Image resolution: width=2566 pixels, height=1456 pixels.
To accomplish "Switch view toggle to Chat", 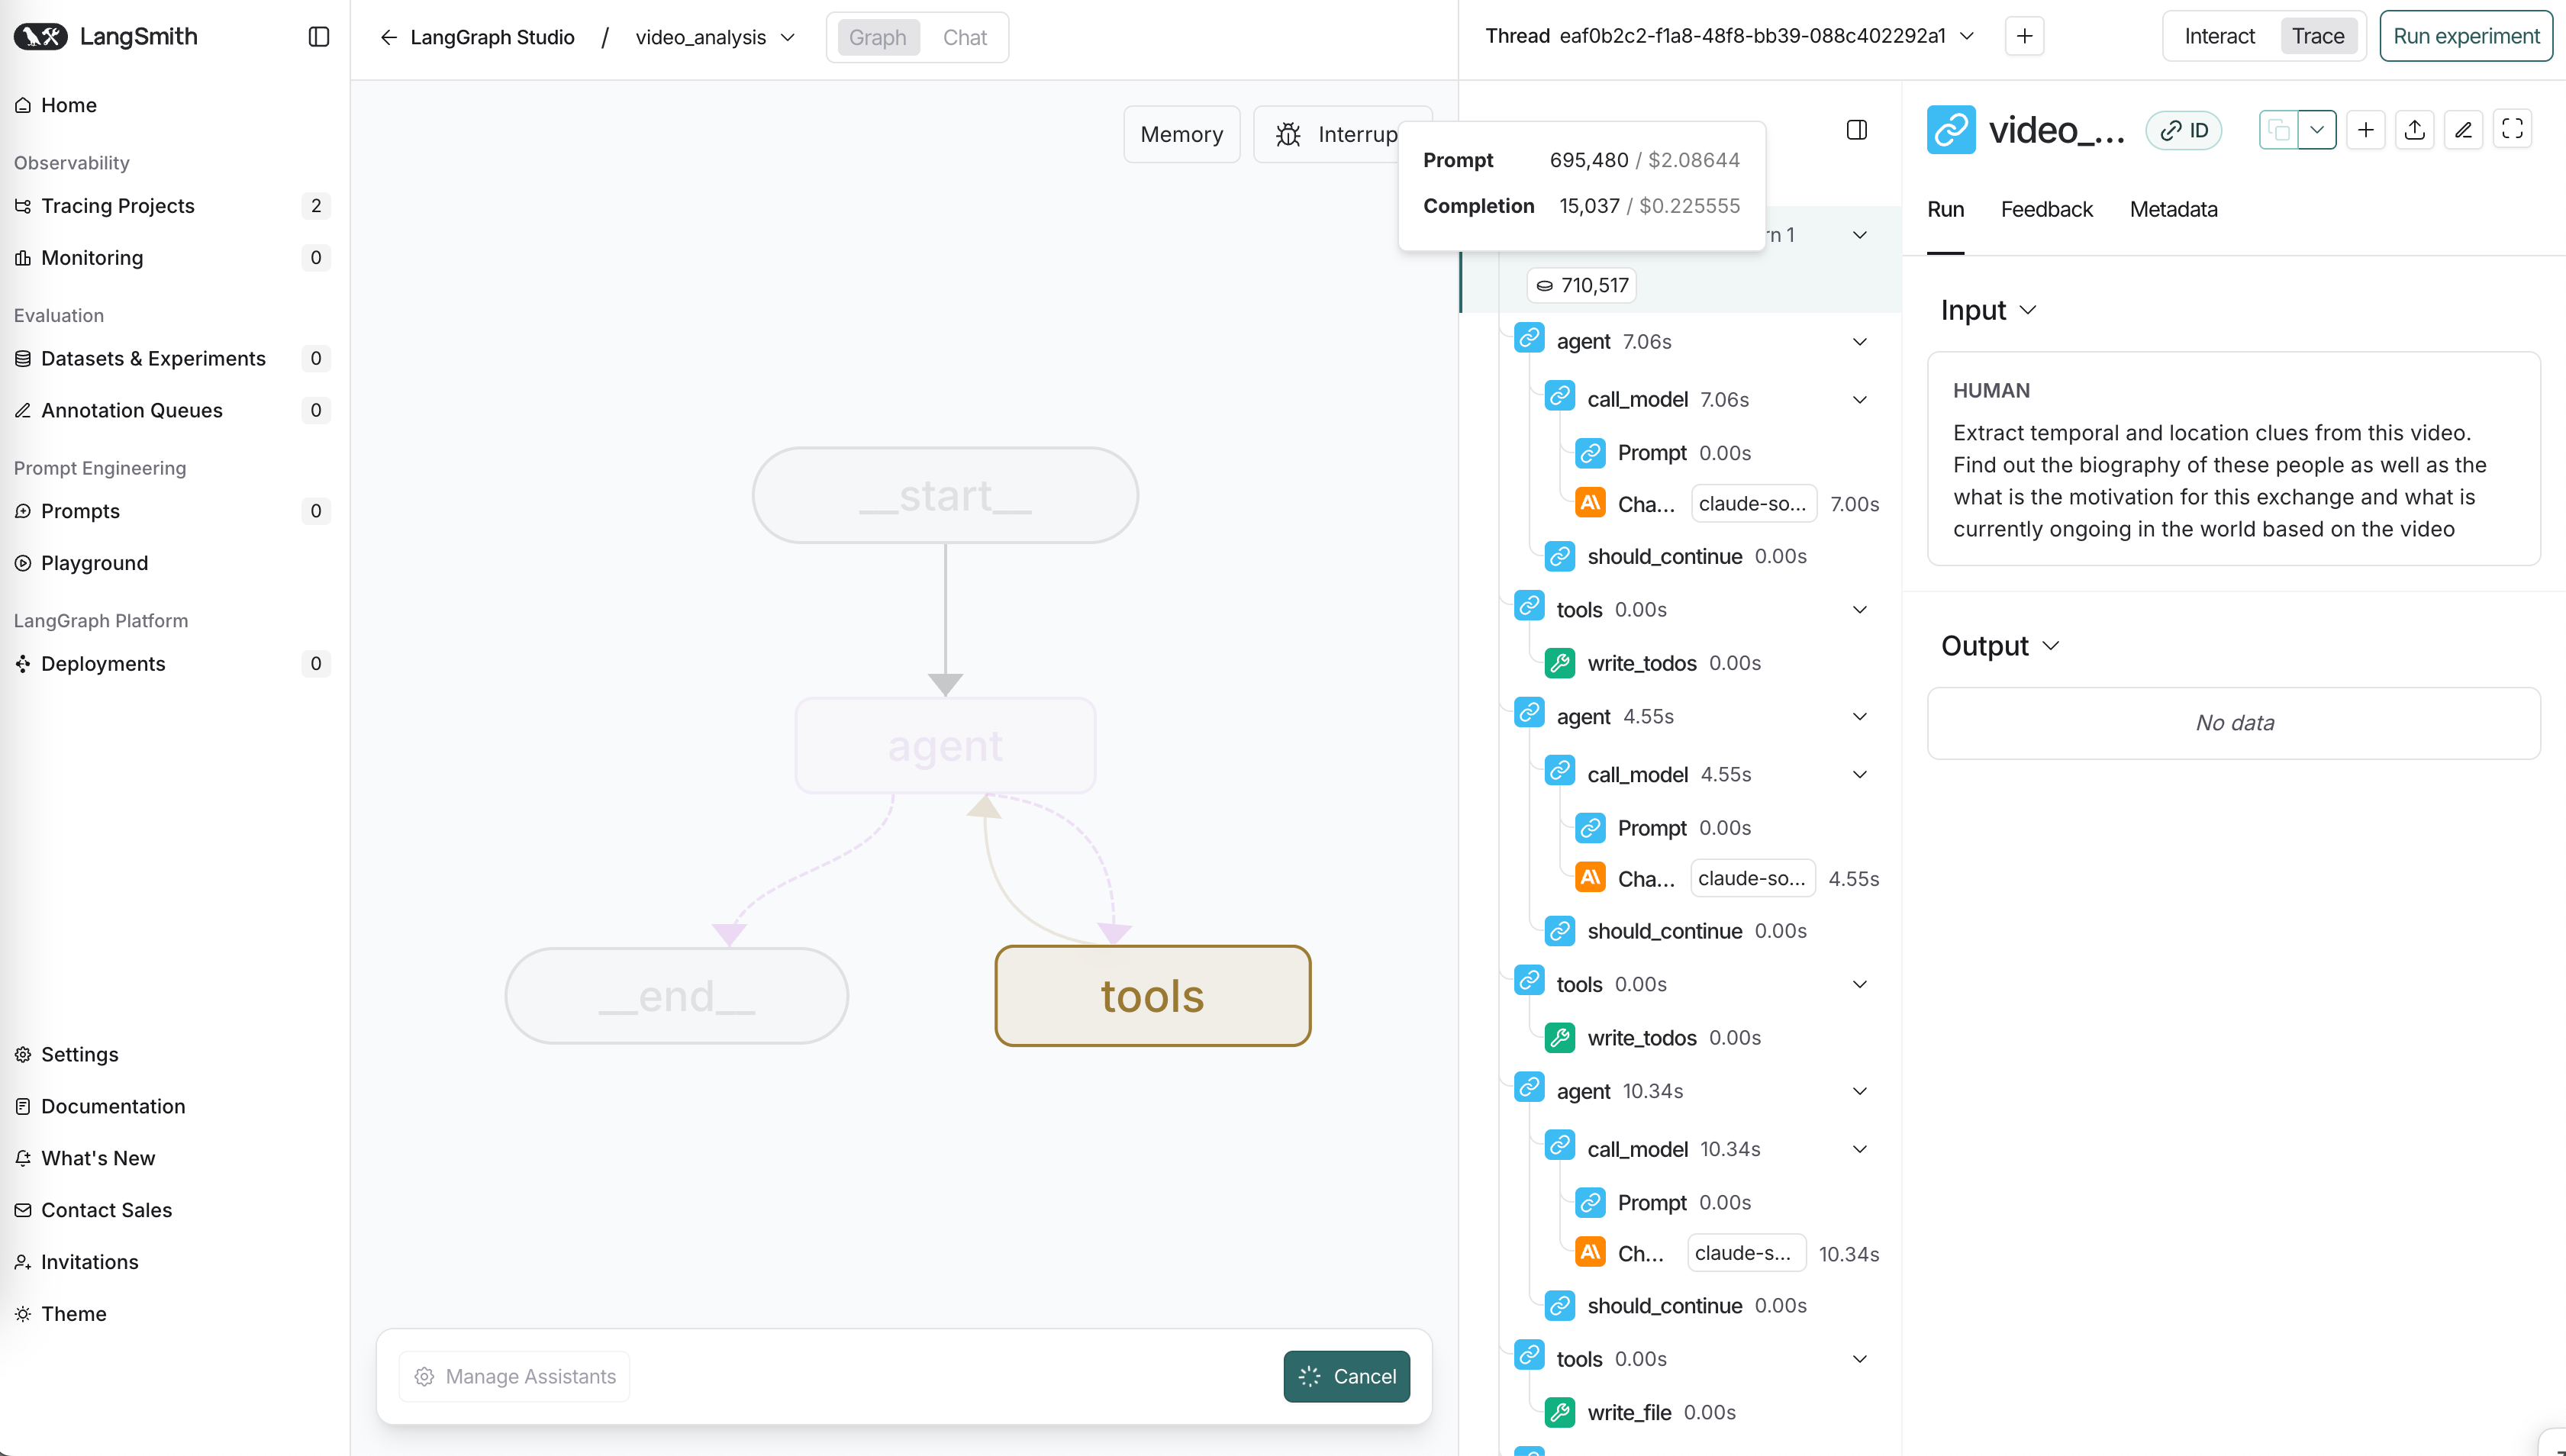I will [964, 38].
